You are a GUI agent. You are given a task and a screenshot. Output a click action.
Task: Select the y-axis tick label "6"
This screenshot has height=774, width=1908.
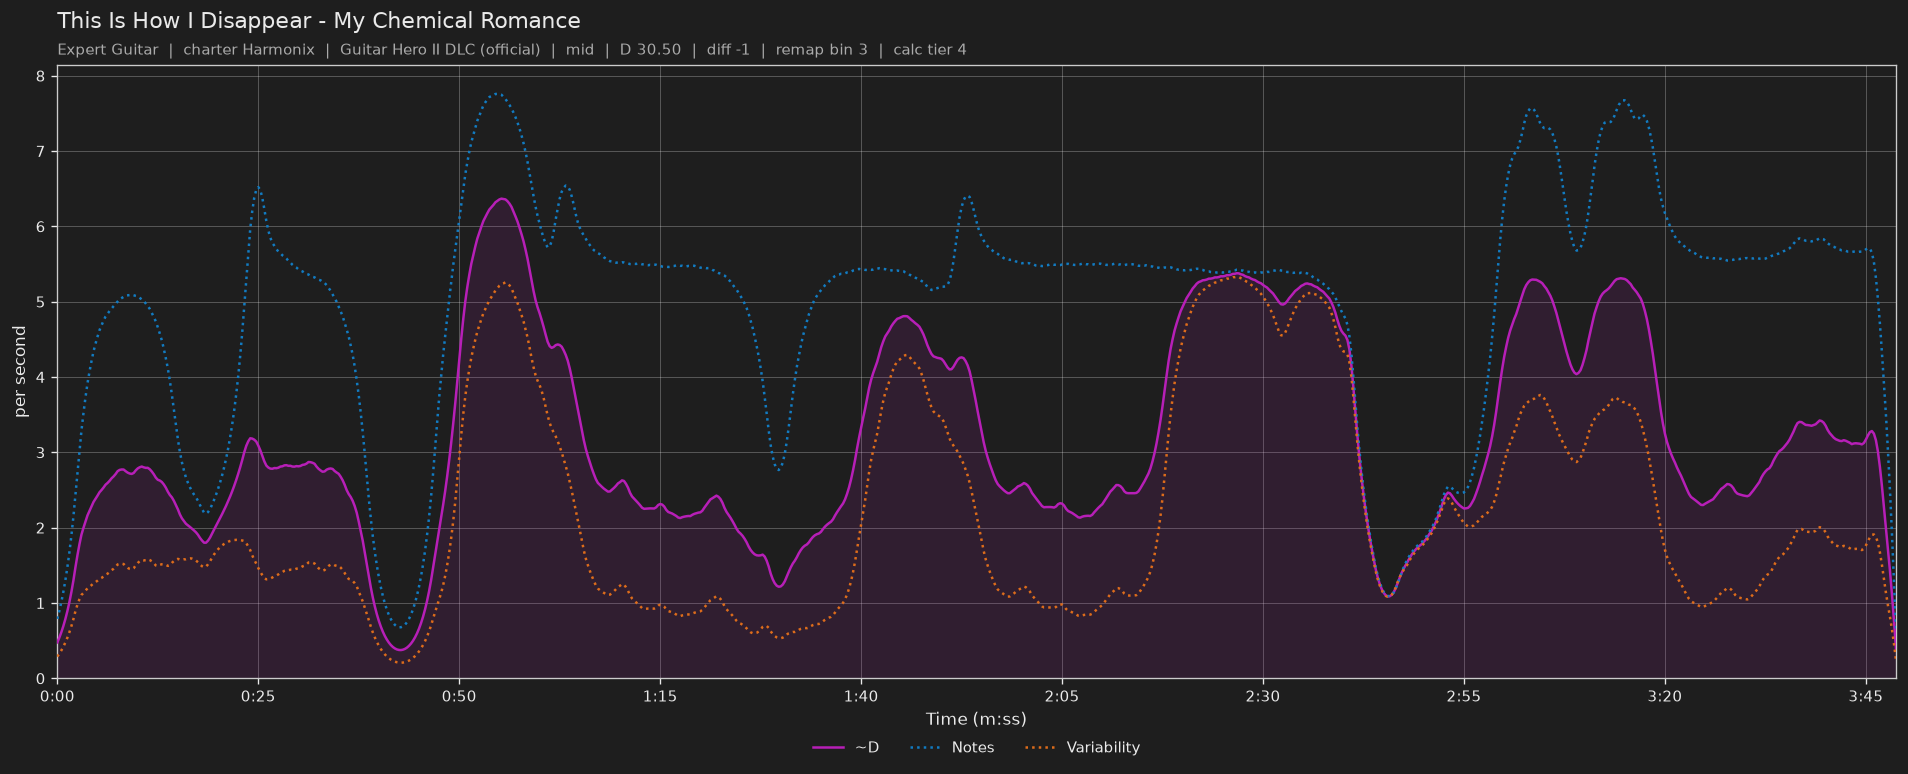tap(41, 227)
